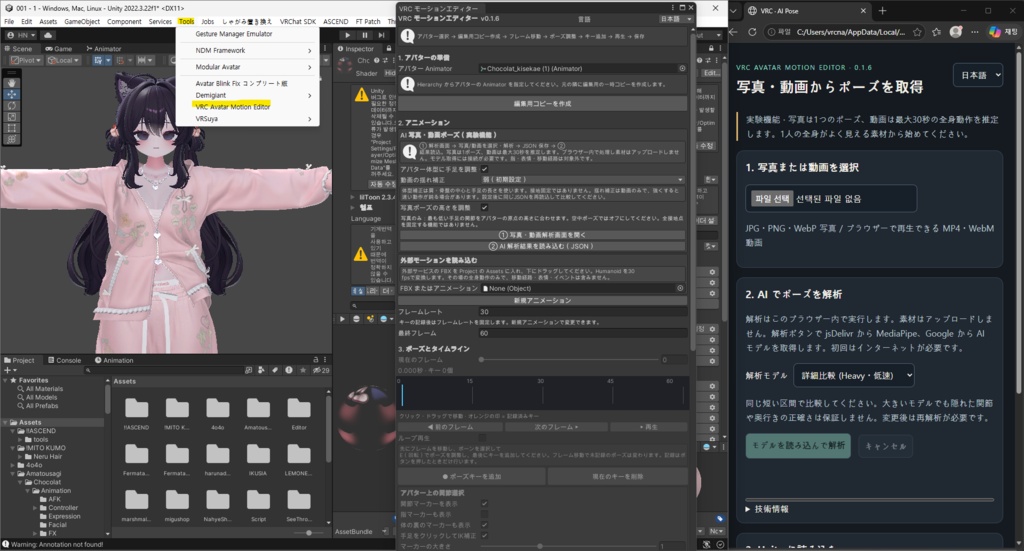The image size is (1024, 551).
Task: Toggle the adjust limbs to avatar body checkbox
Action: [485, 169]
